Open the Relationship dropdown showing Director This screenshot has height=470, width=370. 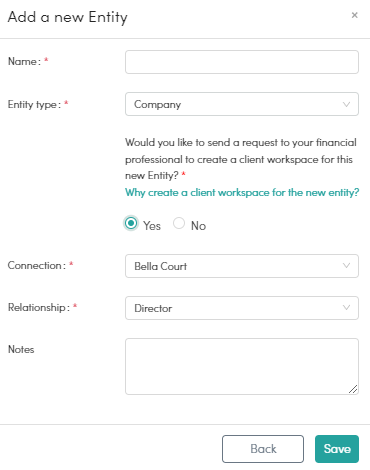point(242,308)
